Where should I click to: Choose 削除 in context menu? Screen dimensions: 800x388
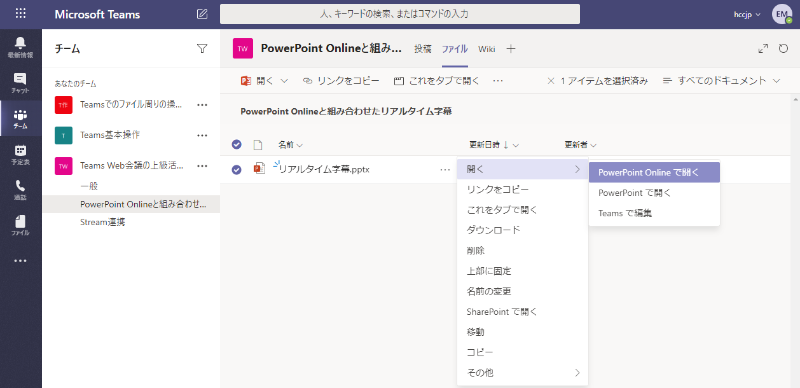(x=522, y=250)
